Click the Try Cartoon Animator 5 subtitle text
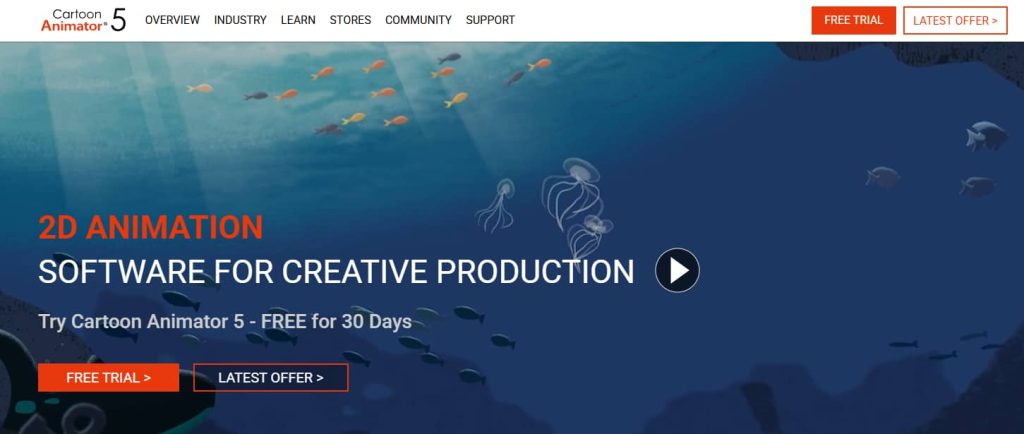The height and width of the screenshot is (434, 1024). pos(225,322)
